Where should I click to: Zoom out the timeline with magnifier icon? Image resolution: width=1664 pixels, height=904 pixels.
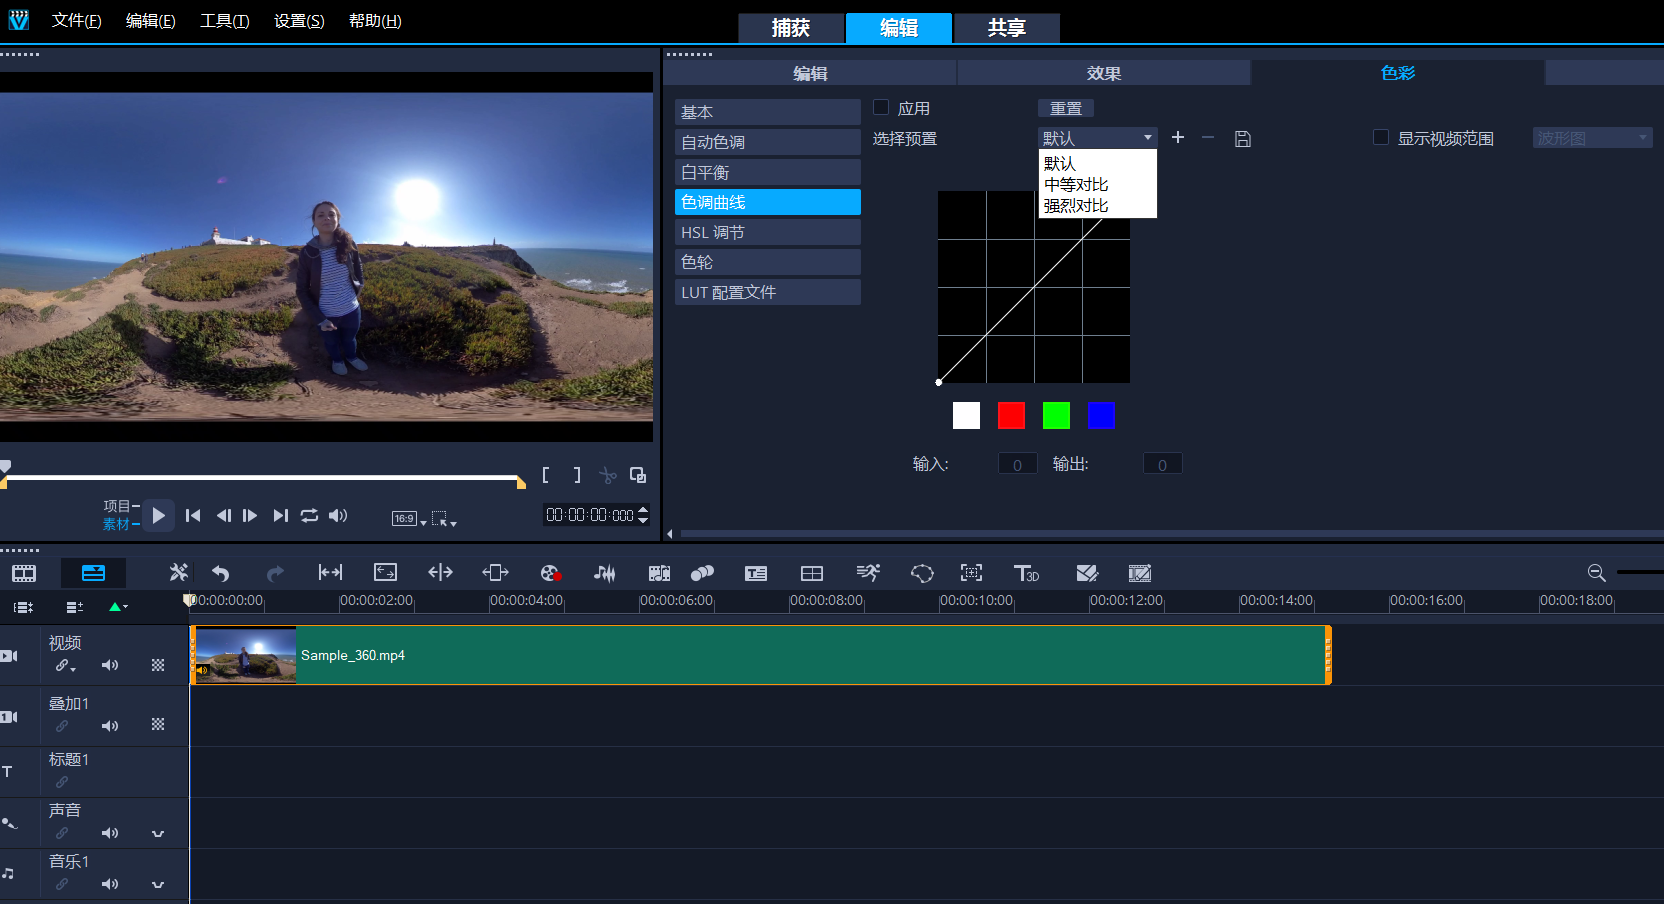pyautogui.click(x=1596, y=573)
